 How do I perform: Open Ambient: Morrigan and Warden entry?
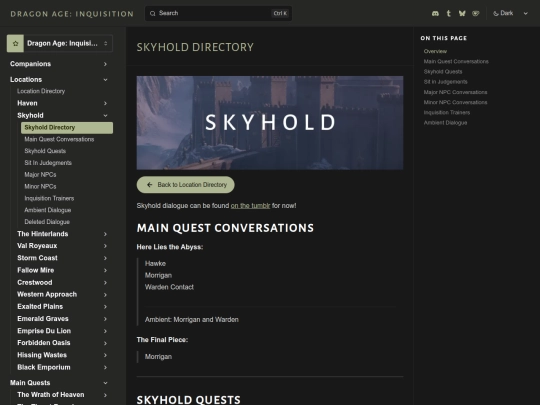click(191, 320)
